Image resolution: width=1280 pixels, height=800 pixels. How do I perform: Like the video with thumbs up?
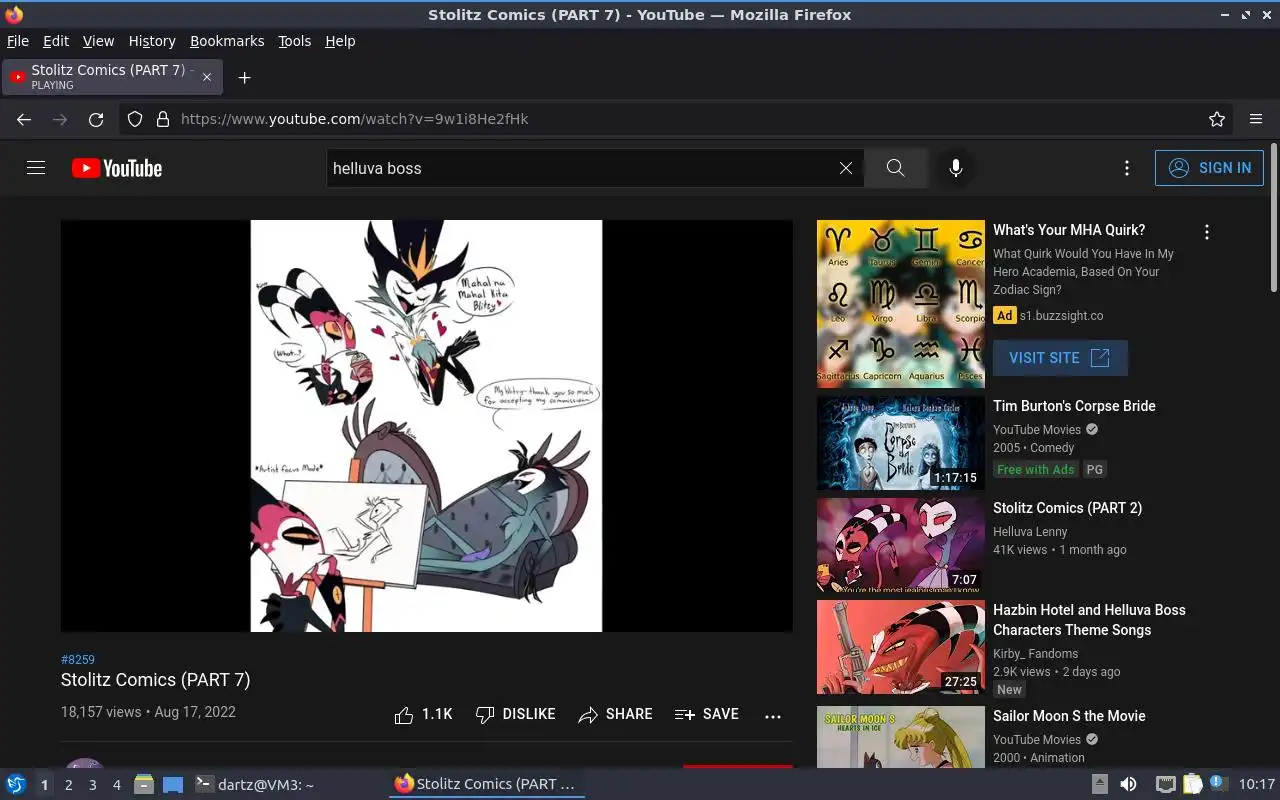[x=423, y=714]
